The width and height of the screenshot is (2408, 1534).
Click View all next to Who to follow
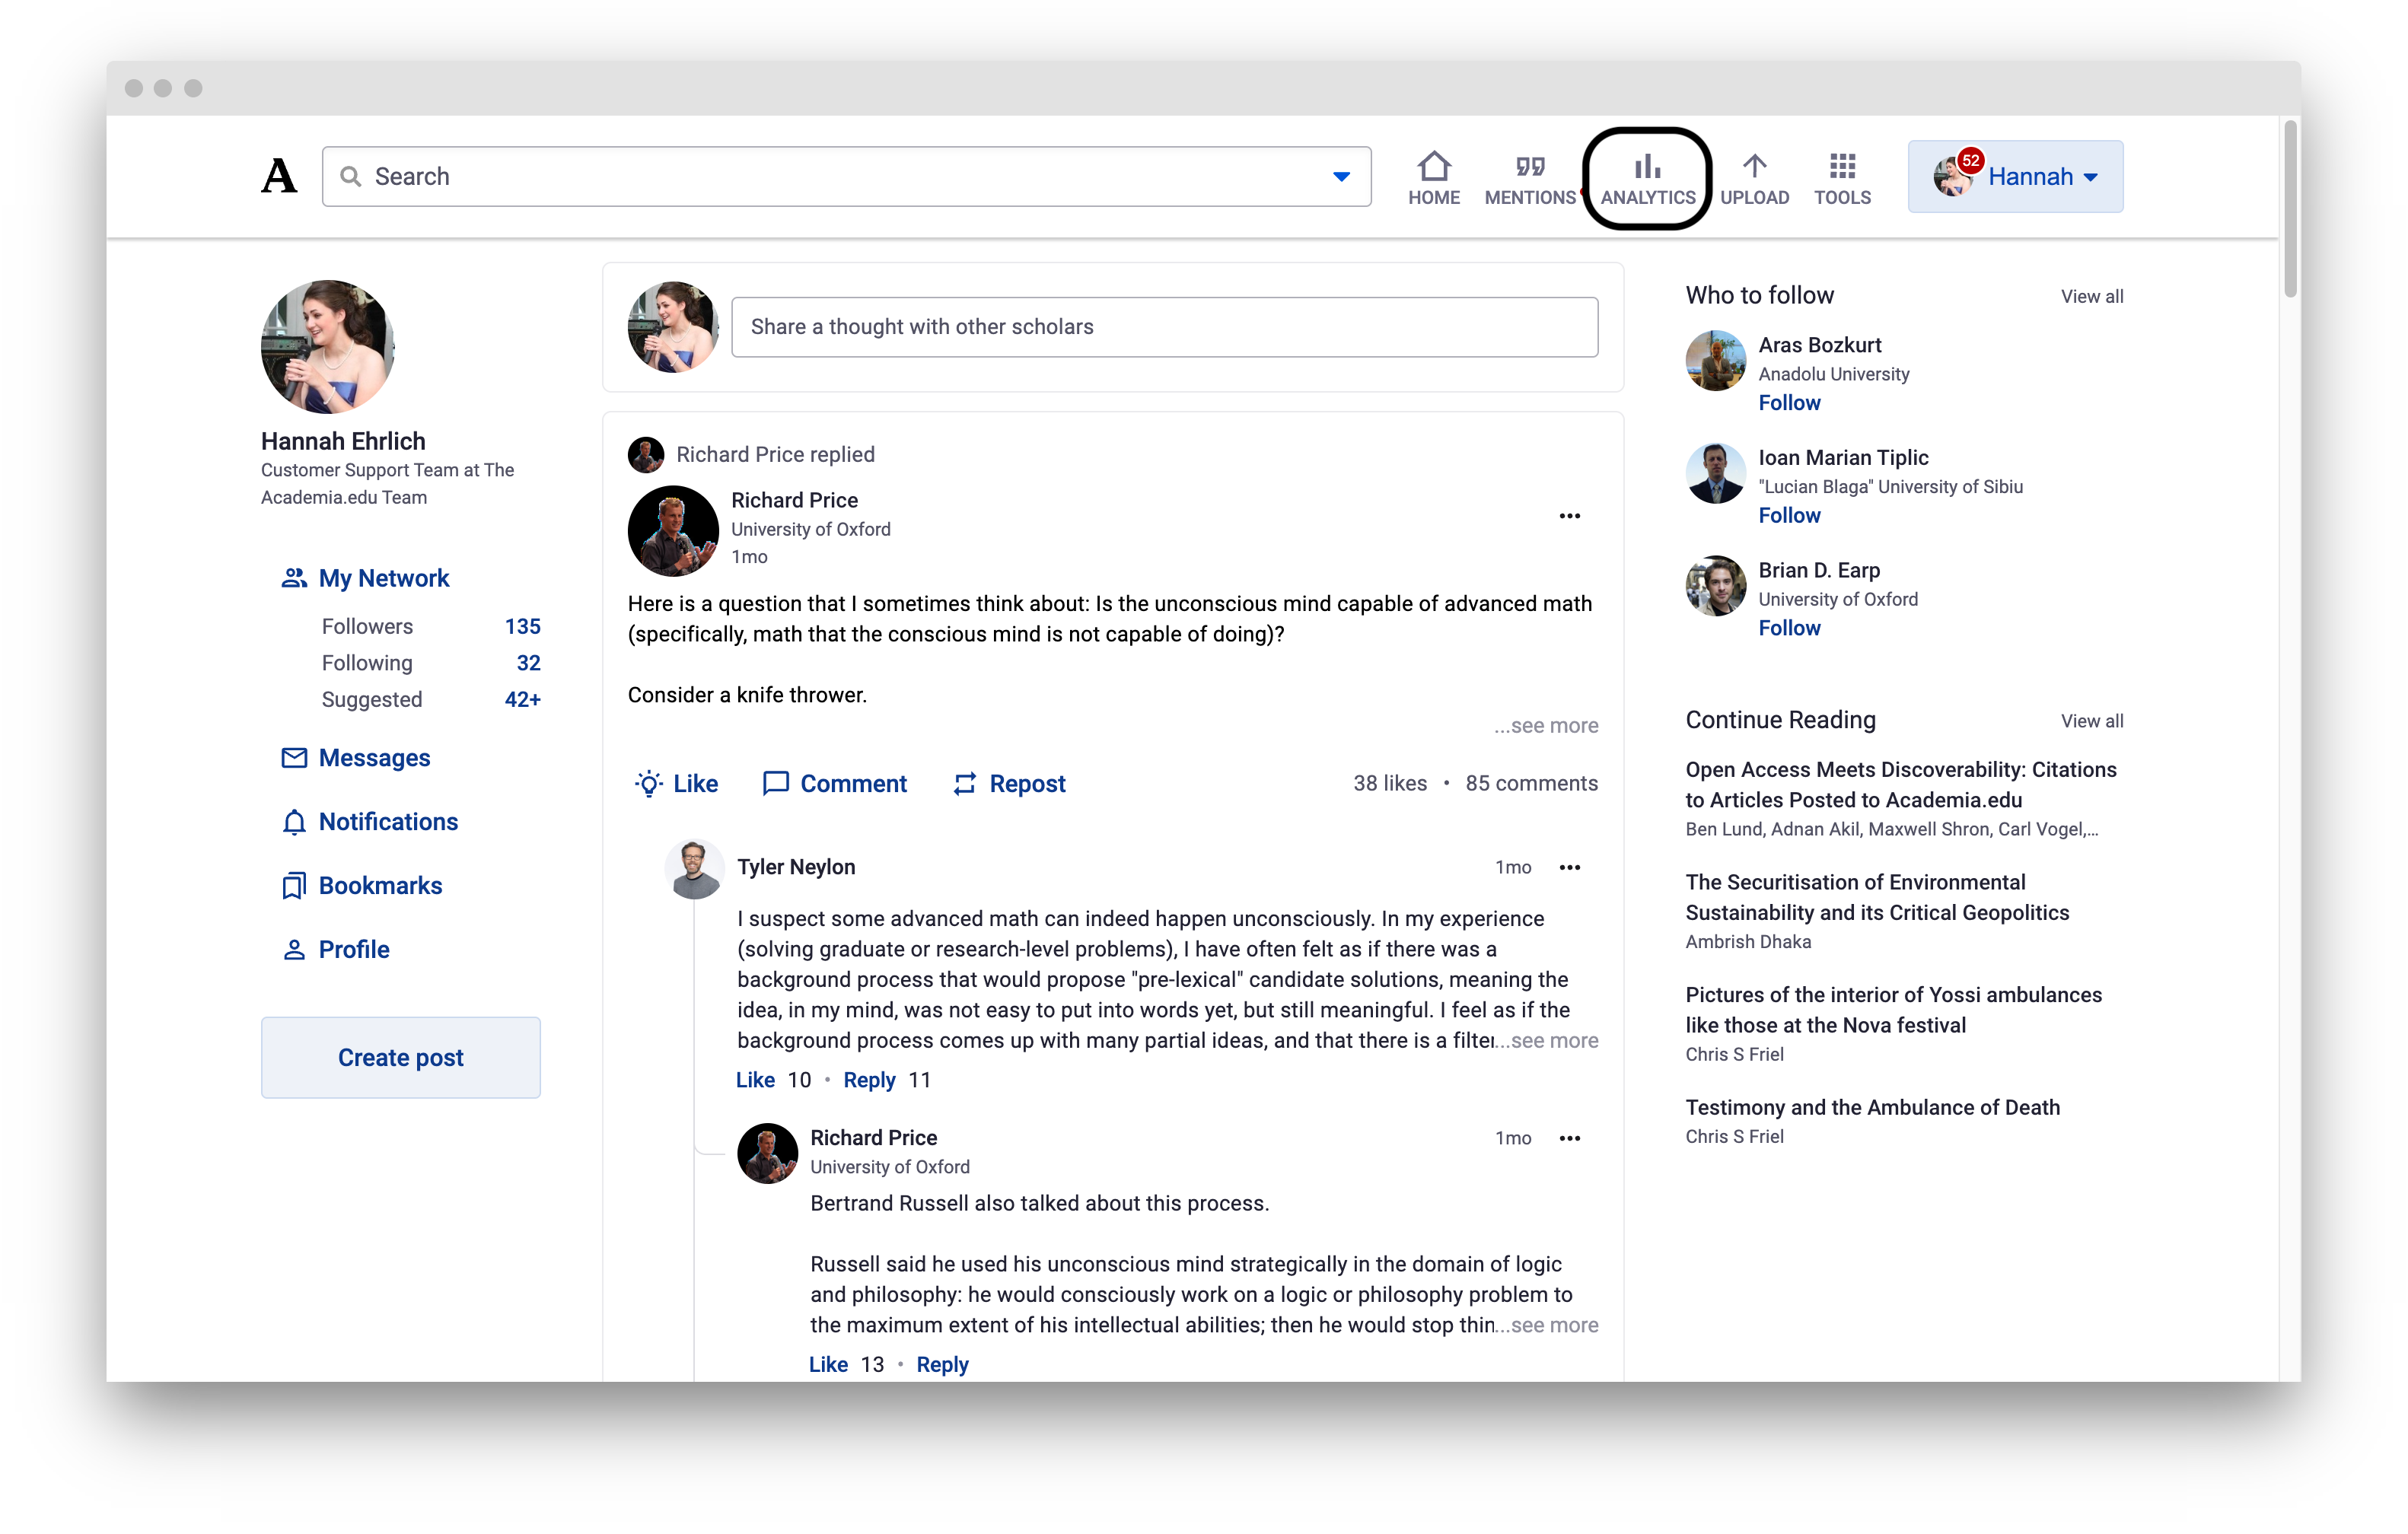(2092, 297)
